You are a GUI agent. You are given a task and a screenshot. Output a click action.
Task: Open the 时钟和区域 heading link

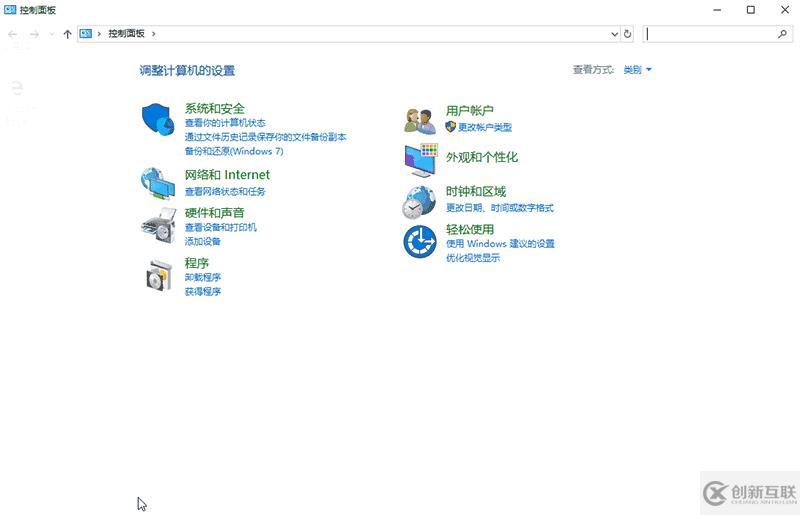[476, 191]
